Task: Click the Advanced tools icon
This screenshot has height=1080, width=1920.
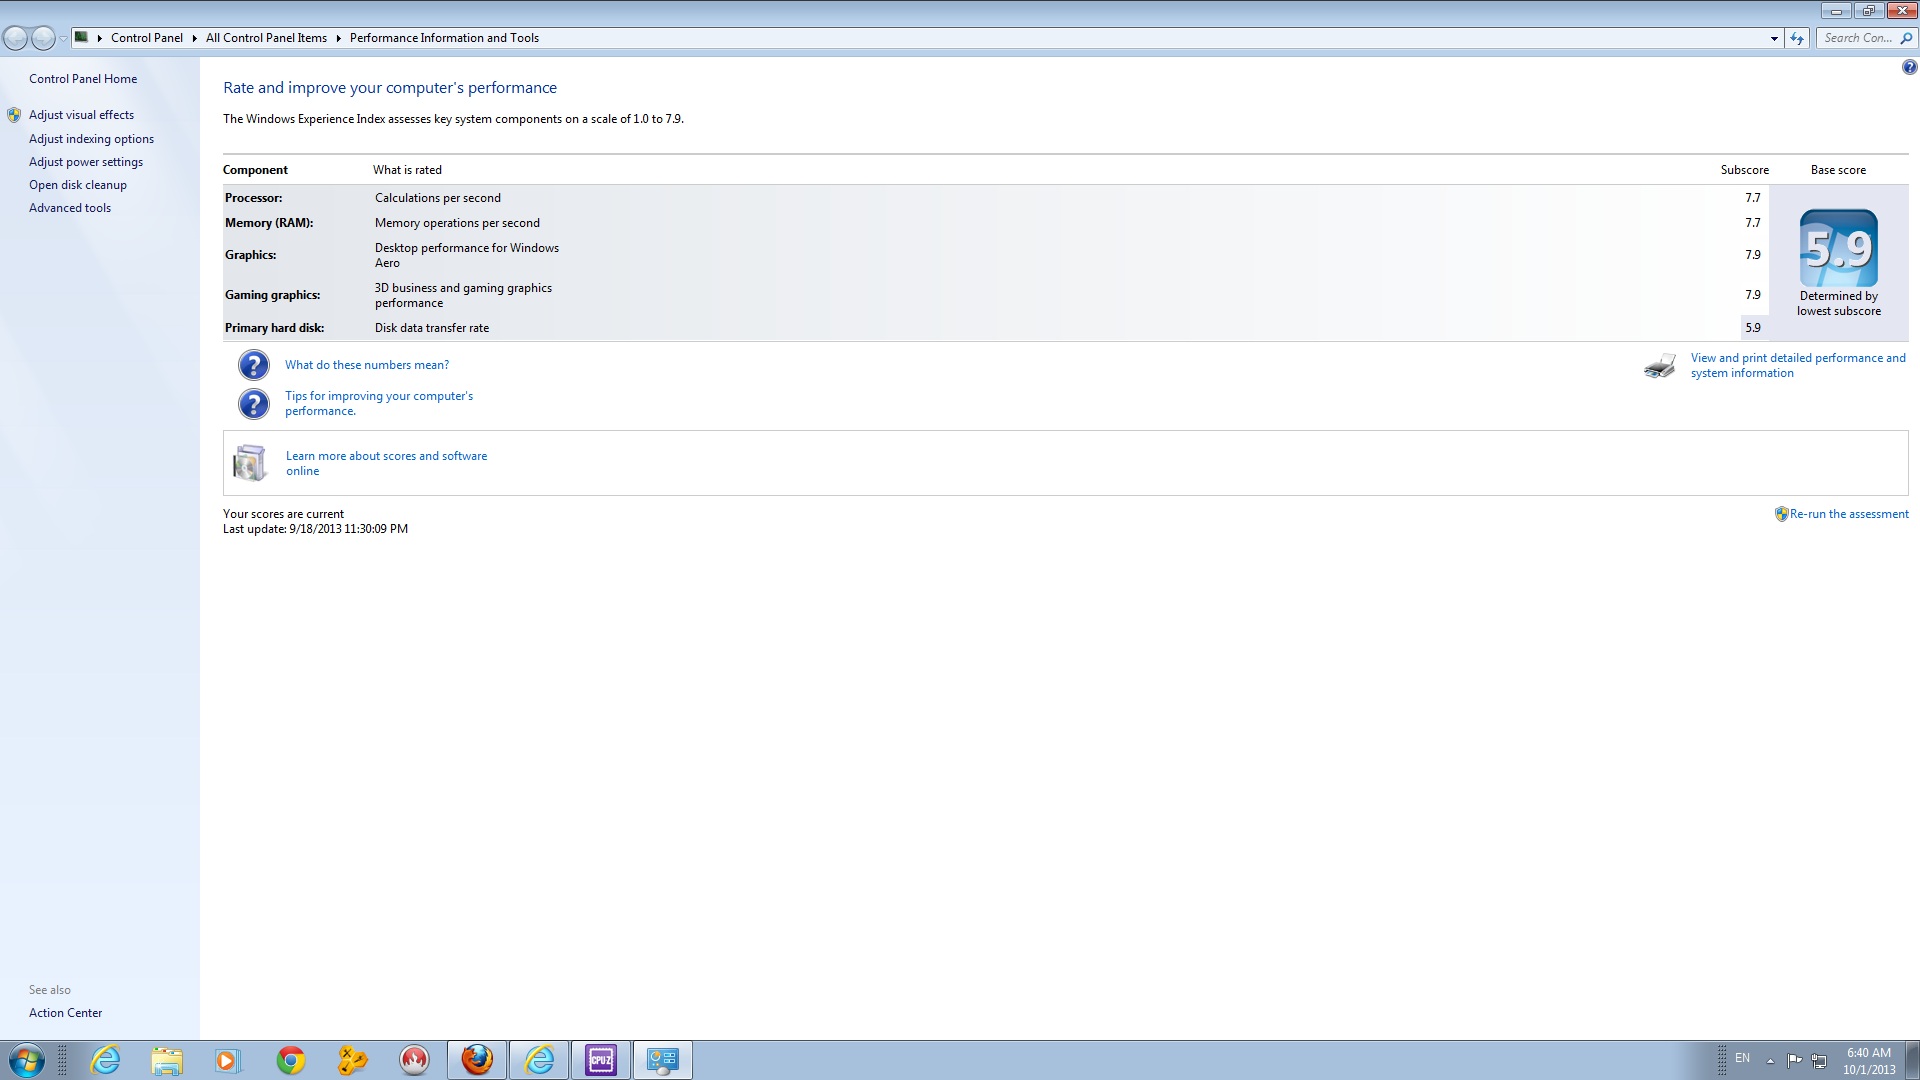Action: (x=69, y=207)
